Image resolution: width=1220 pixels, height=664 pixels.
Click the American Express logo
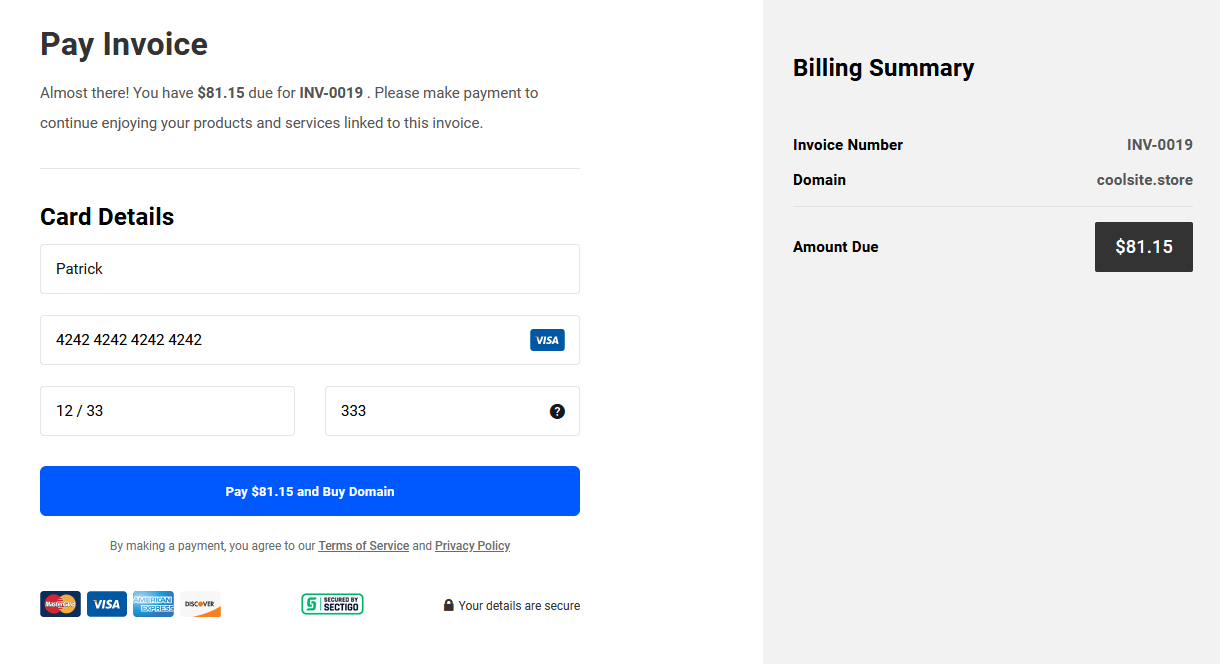pyautogui.click(x=153, y=604)
